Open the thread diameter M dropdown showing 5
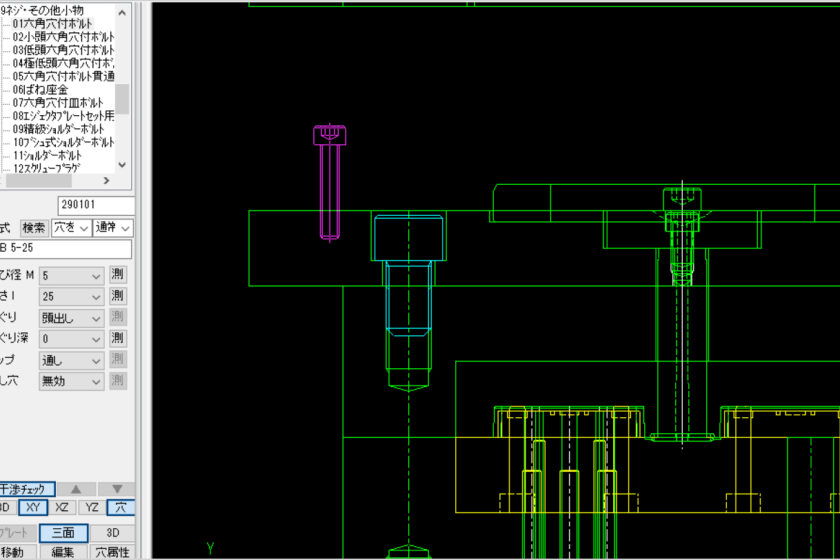 pyautogui.click(x=71, y=275)
